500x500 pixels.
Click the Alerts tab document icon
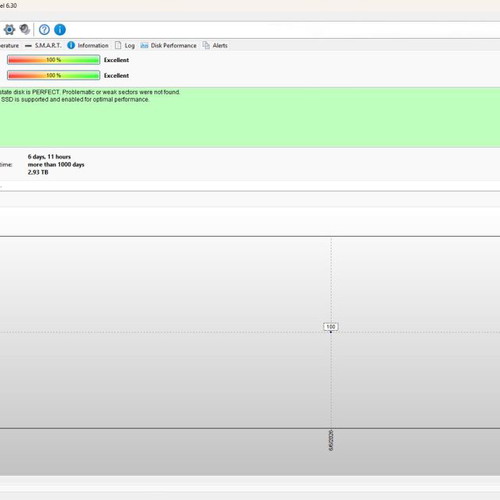(x=206, y=45)
